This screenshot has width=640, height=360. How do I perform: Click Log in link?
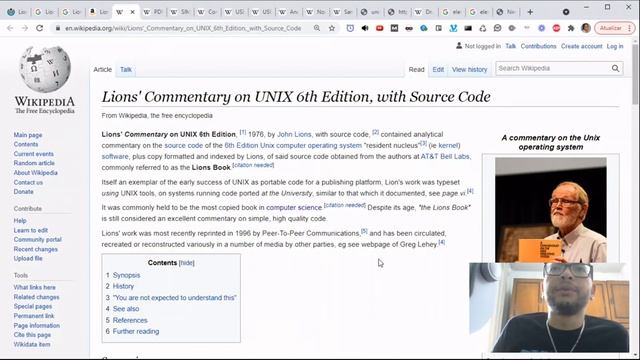[615, 46]
